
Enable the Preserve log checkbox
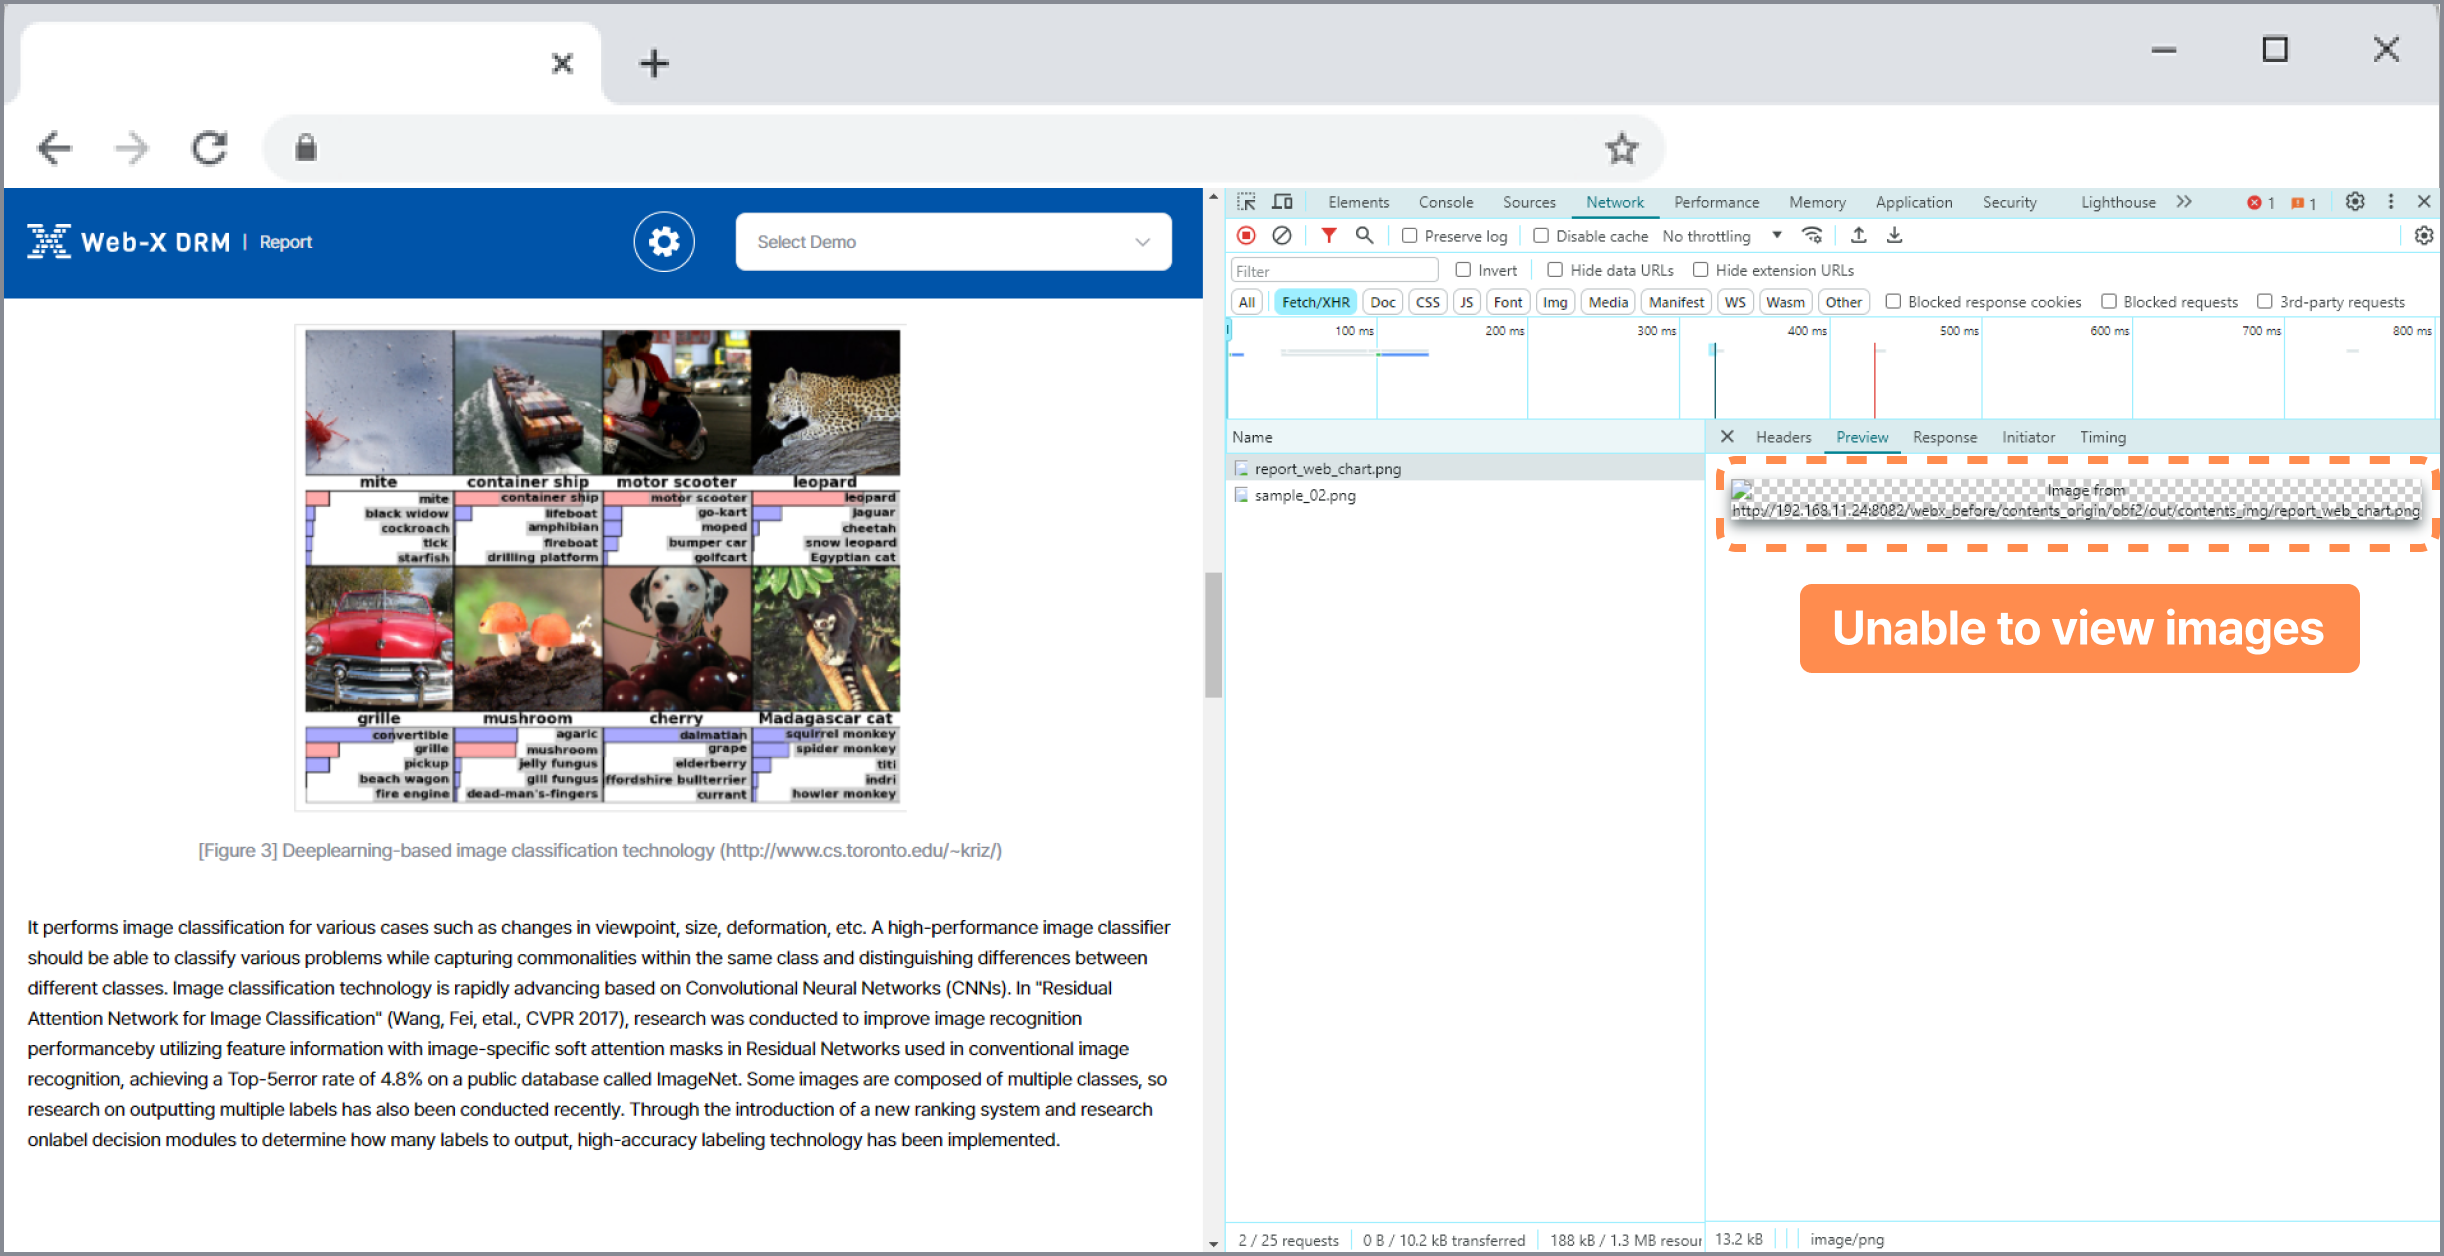[1410, 236]
